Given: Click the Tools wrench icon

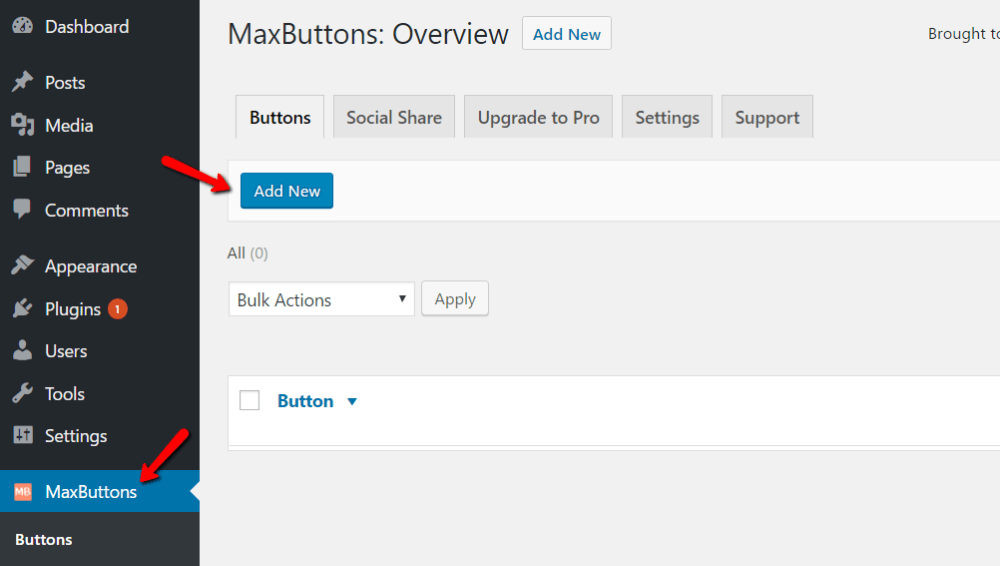Looking at the screenshot, I should coord(22,394).
